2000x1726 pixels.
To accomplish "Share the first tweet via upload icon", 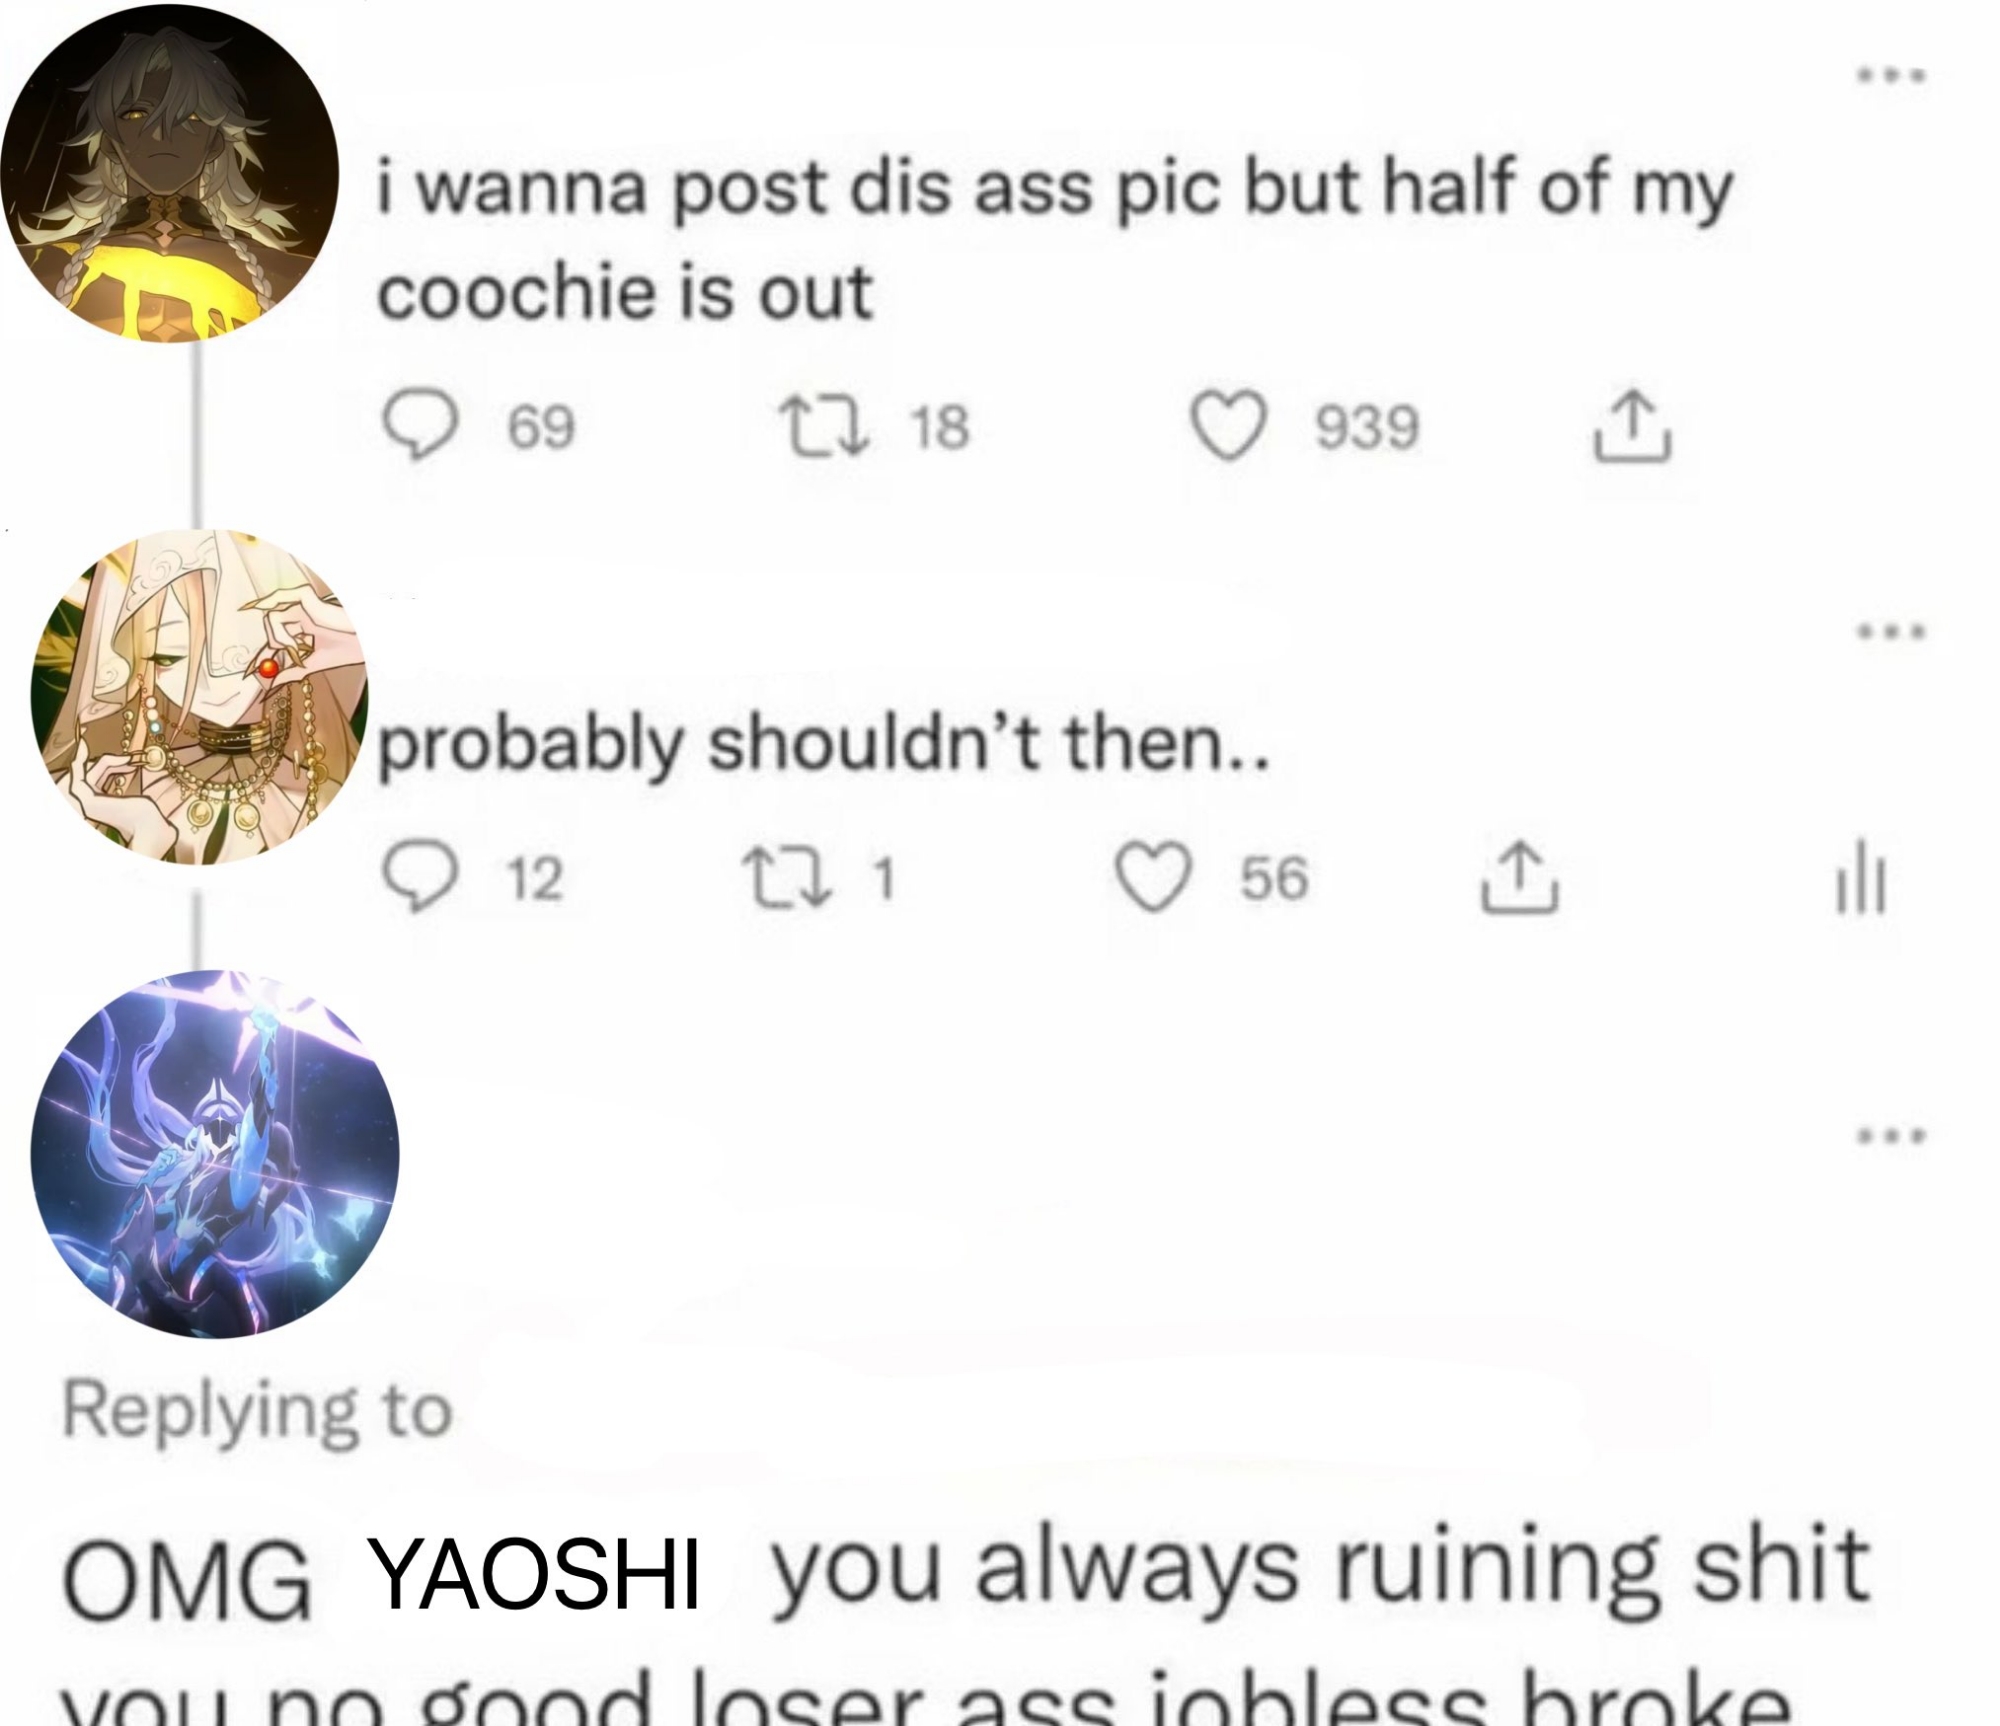I will pyautogui.click(x=1631, y=426).
